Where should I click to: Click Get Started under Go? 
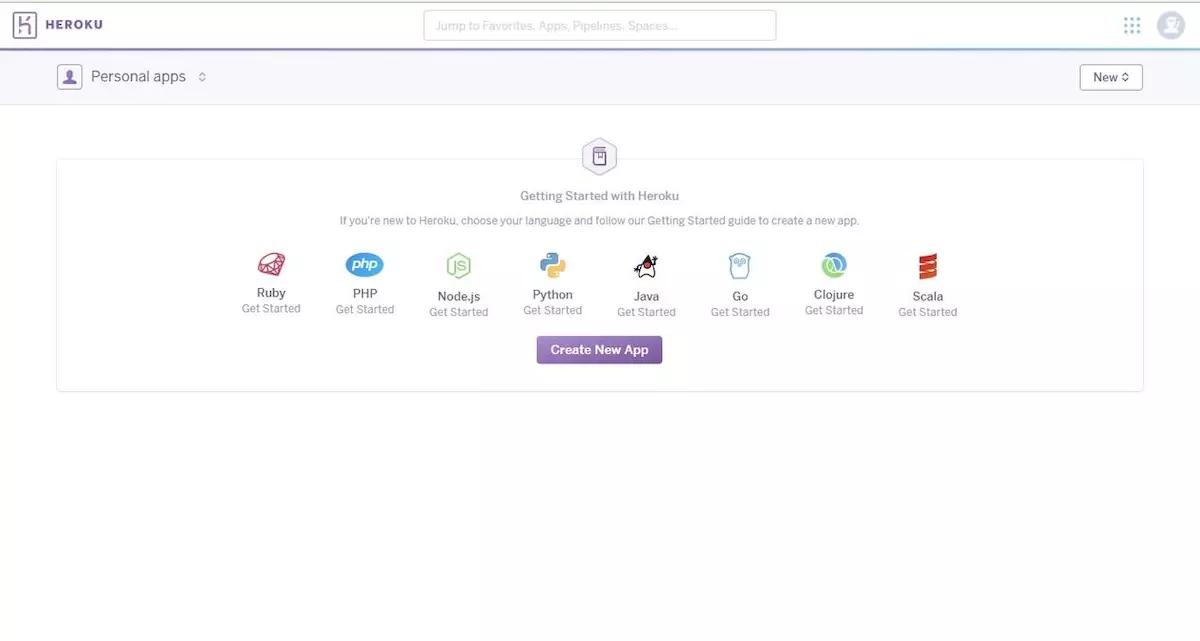740,312
